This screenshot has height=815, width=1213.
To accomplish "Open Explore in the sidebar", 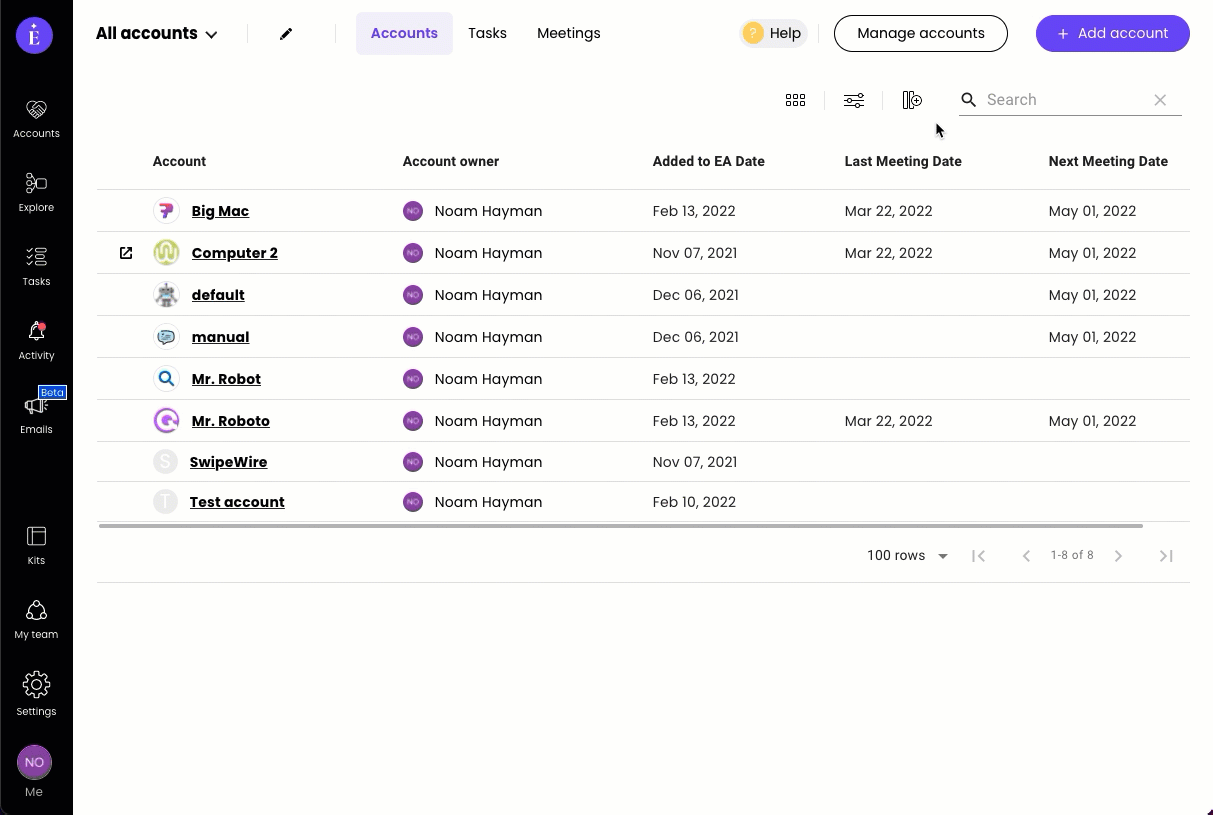I will (36, 191).
